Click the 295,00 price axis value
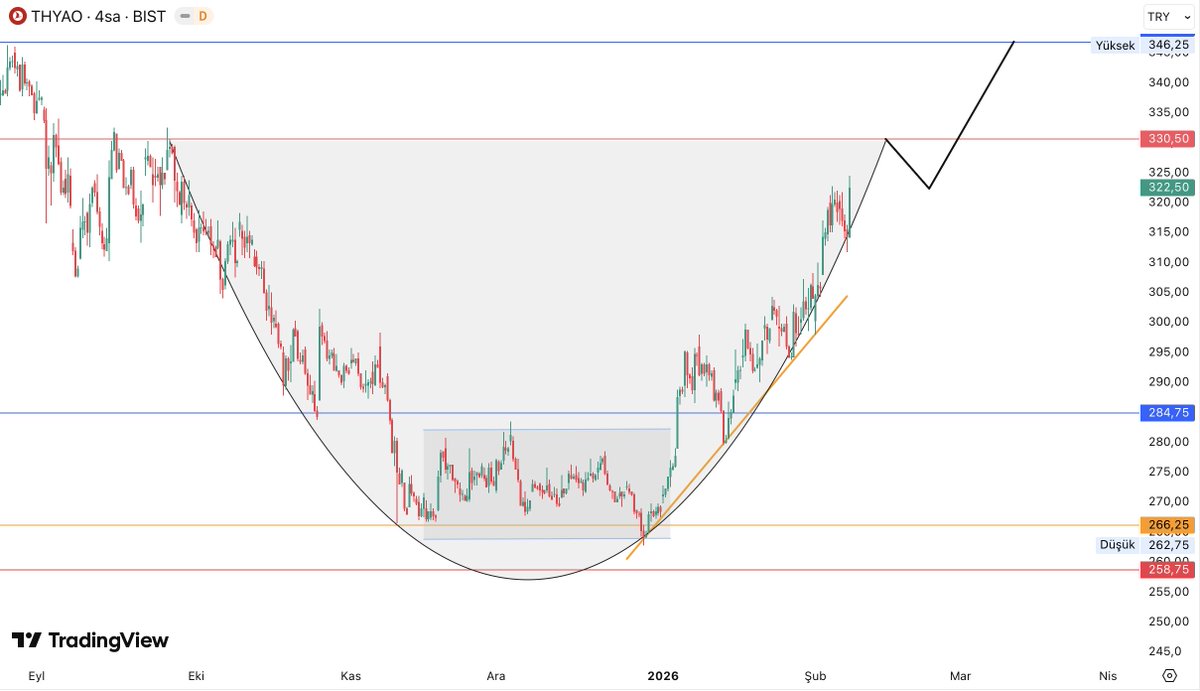Viewport: 1200px width, 691px height. click(1168, 352)
